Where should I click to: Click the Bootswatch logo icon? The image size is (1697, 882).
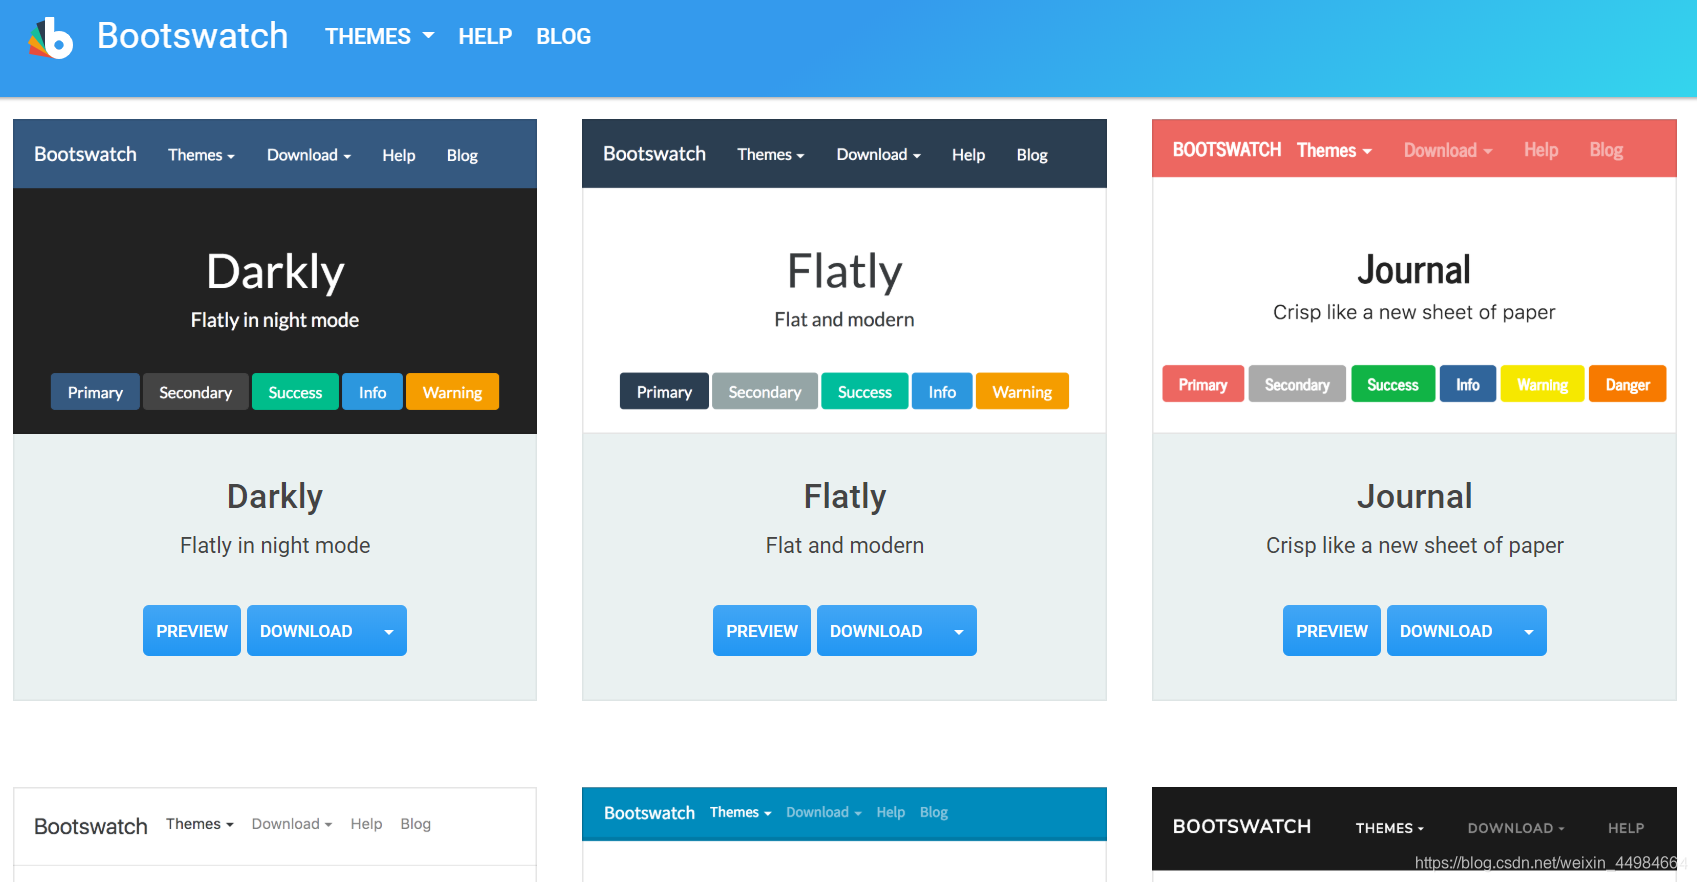51,38
